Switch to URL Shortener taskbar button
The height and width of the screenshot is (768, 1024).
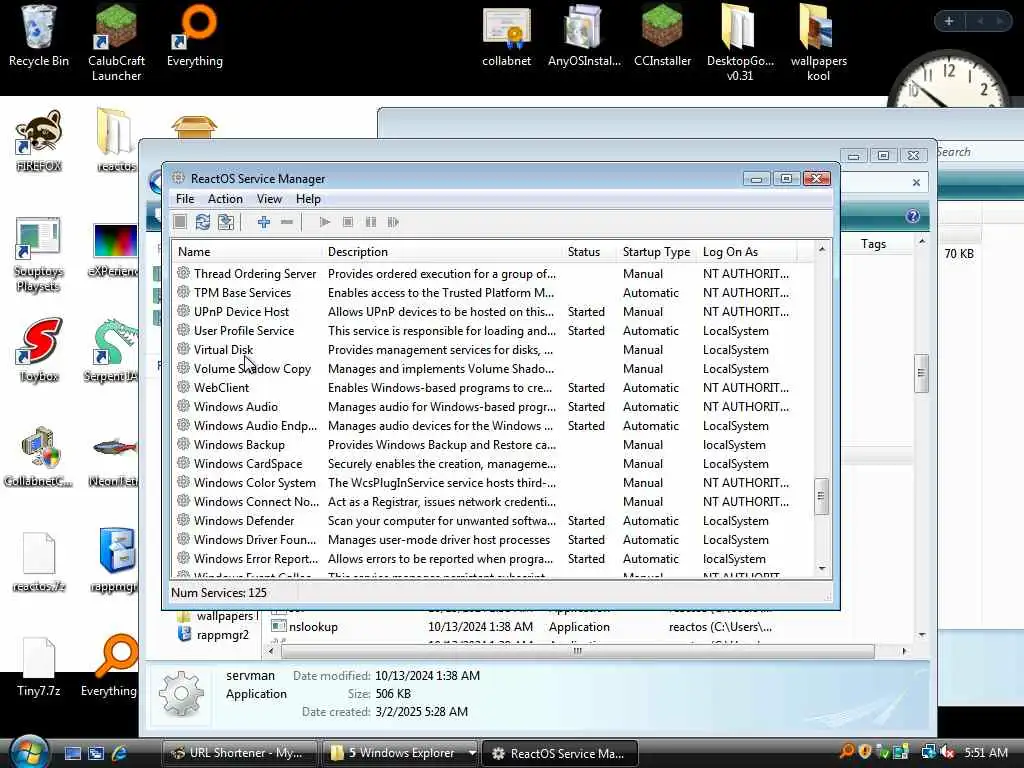239,753
